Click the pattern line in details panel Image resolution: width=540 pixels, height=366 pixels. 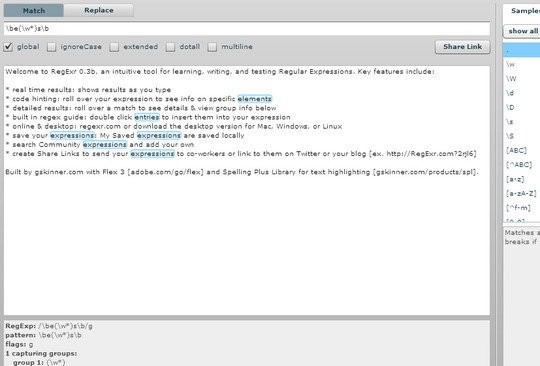(43, 335)
